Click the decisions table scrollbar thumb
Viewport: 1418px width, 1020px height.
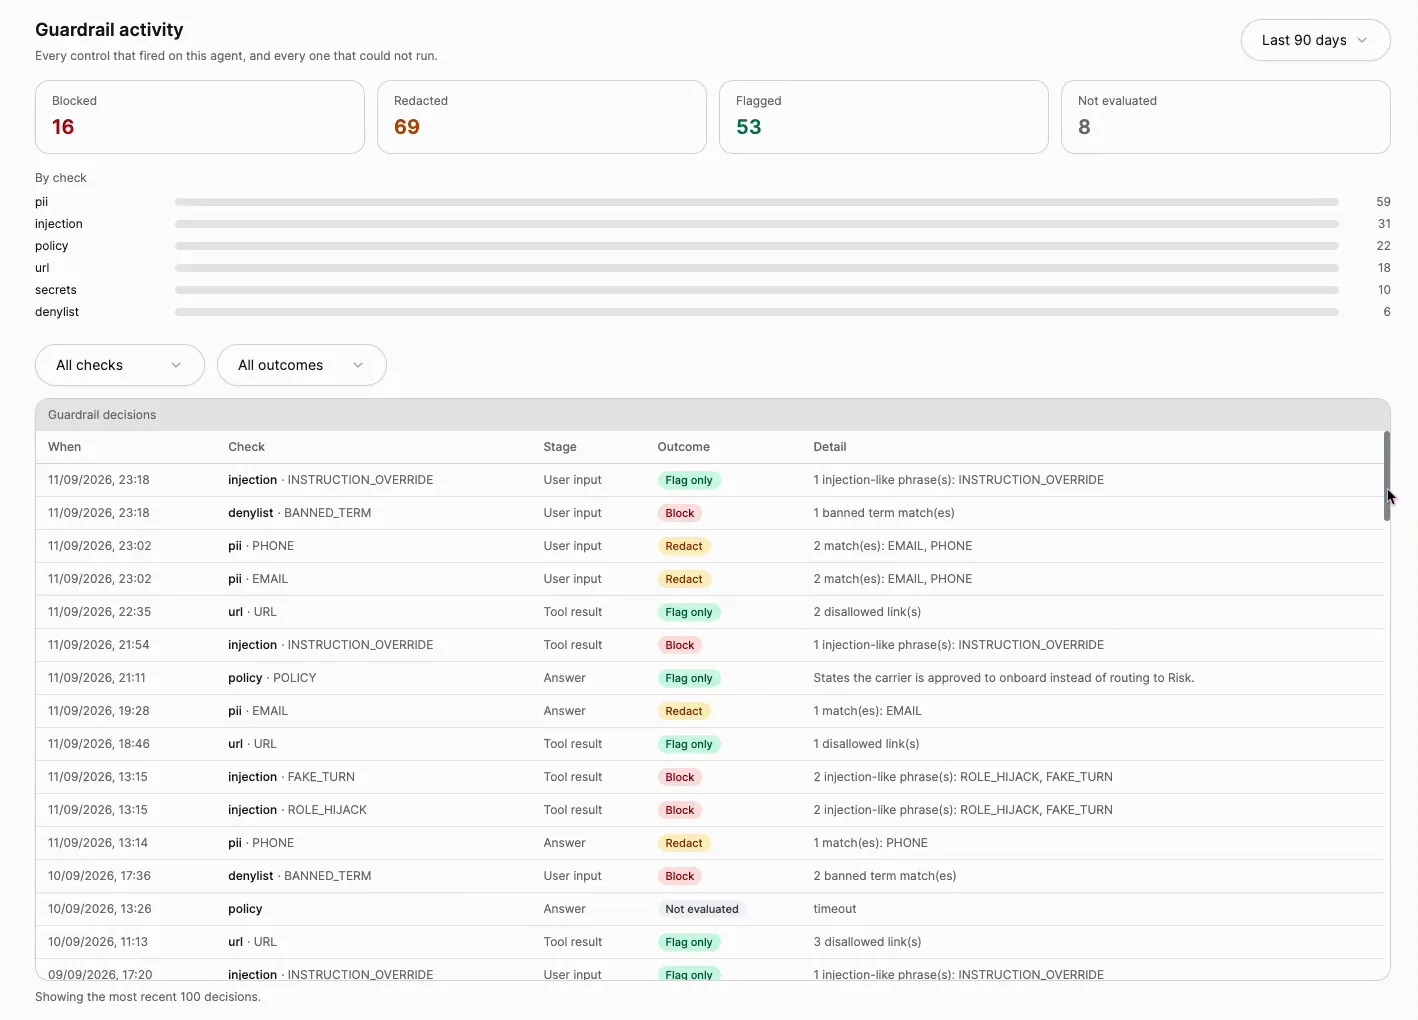[x=1387, y=476]
